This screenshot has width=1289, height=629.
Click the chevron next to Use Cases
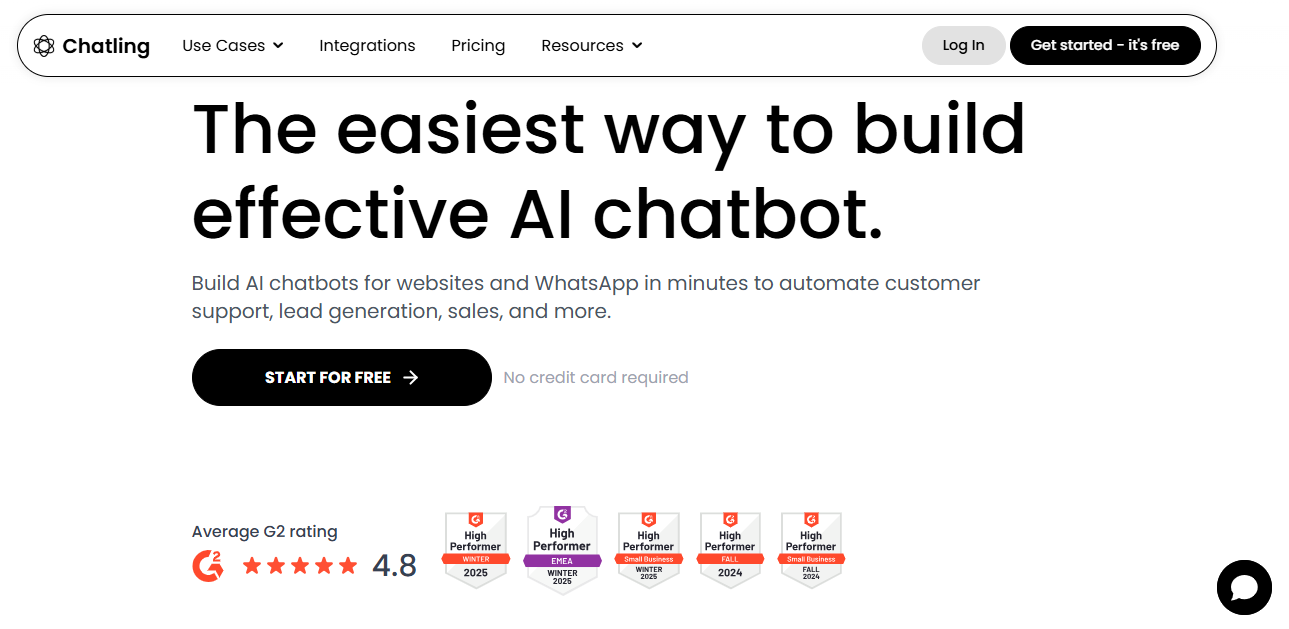tap(278, 46)
